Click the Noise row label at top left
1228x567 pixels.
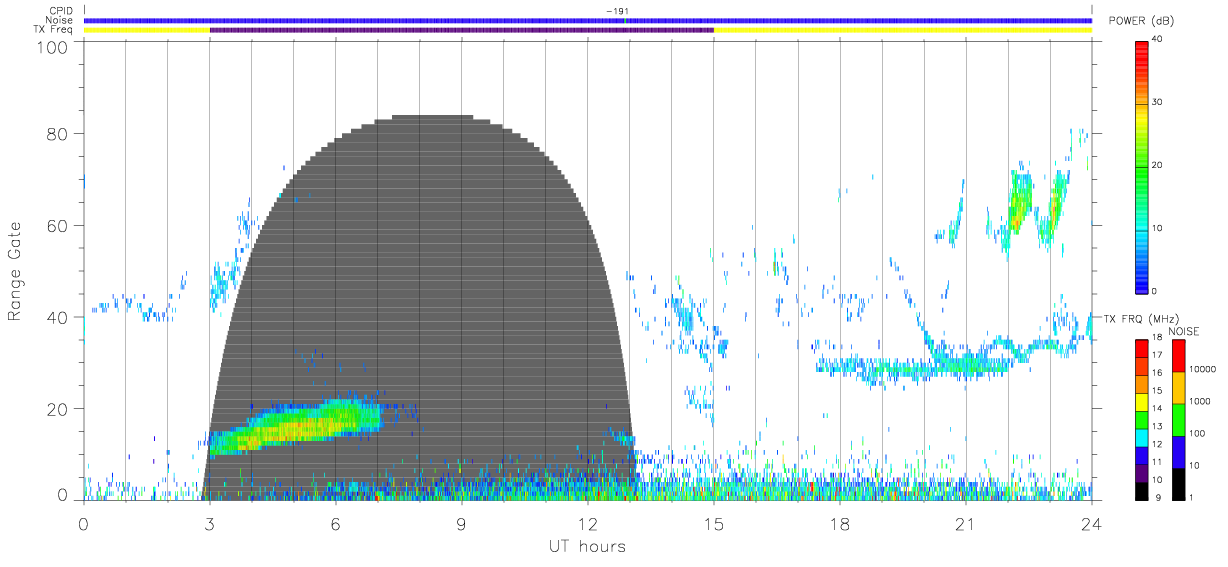[x=59, y=20]
